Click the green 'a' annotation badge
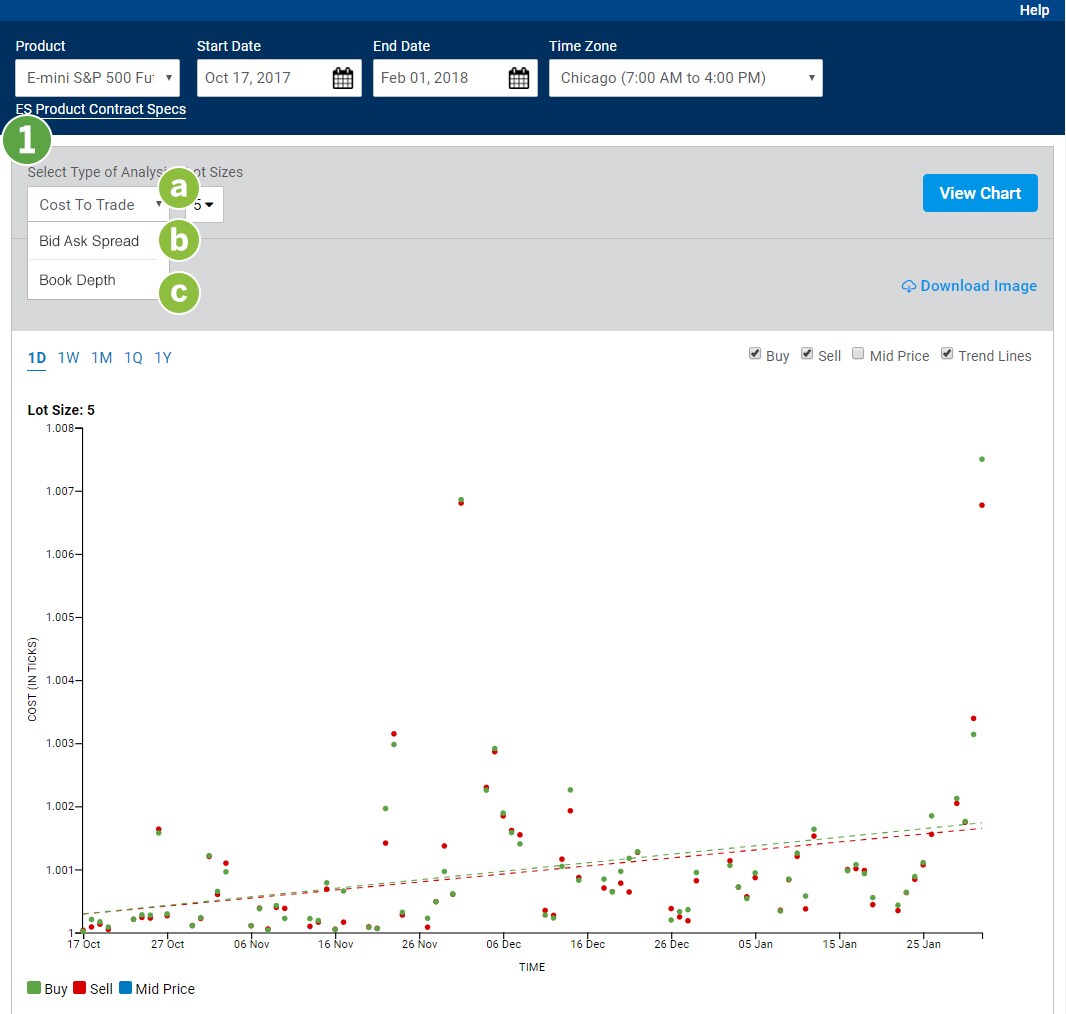Screen dimensions: 1066x1014 coord(179,188)
